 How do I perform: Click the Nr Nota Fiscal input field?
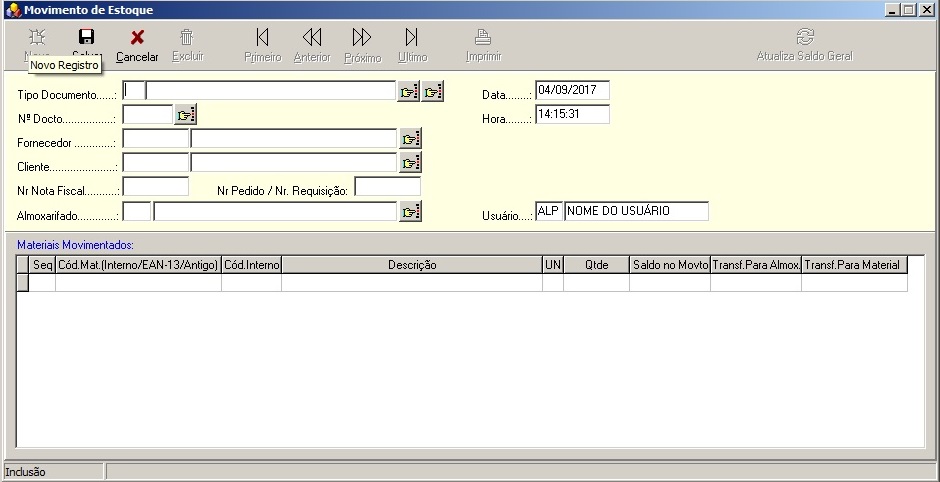[155, 186]
